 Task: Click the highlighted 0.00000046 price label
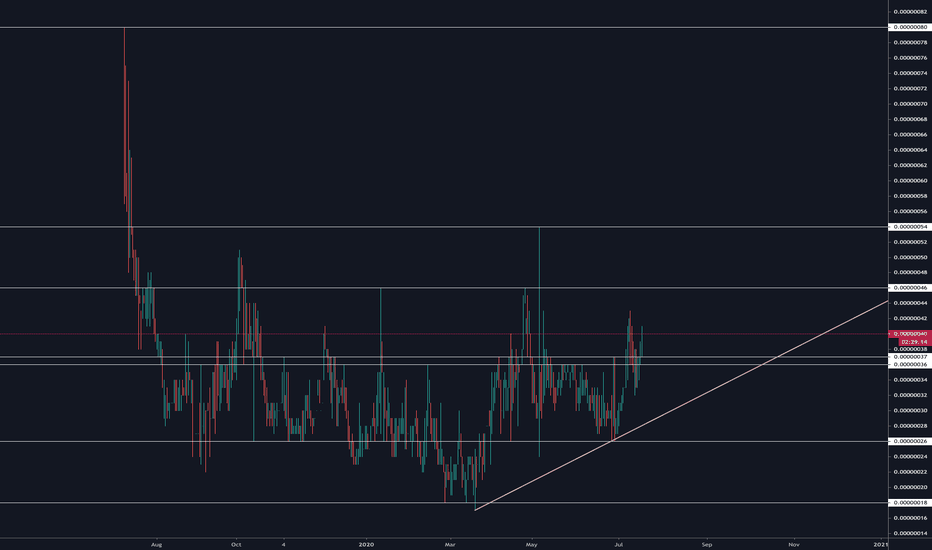(909, 288)
